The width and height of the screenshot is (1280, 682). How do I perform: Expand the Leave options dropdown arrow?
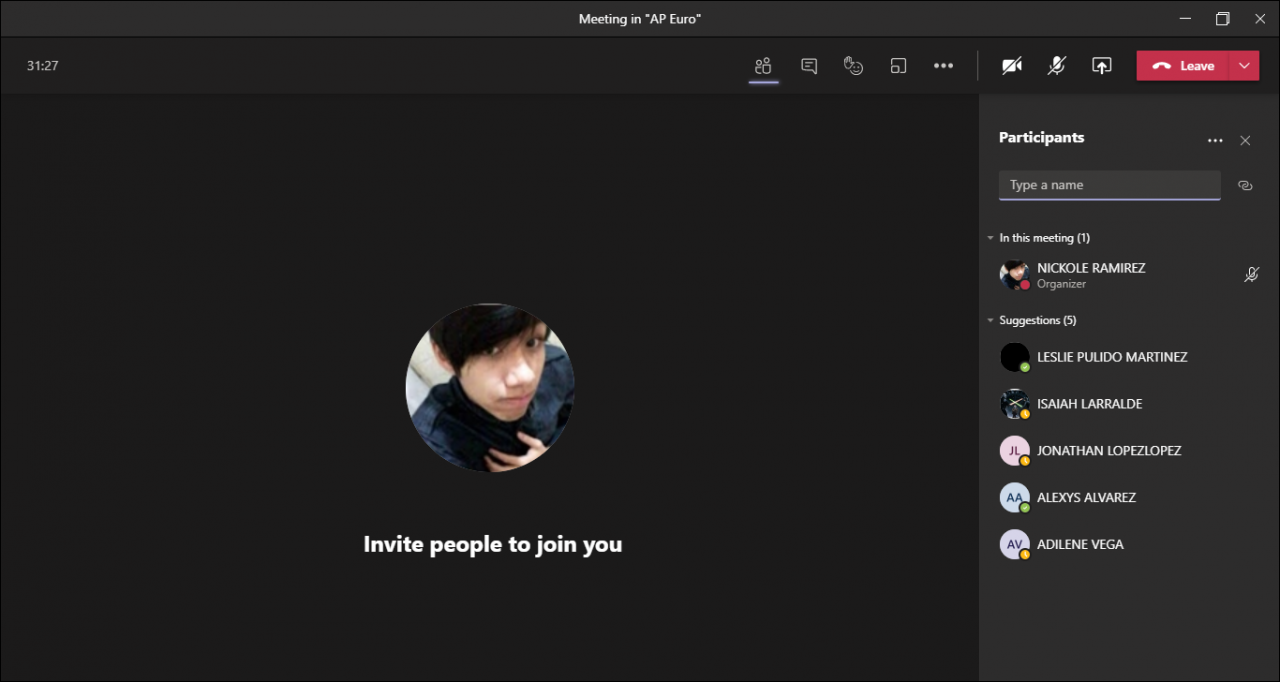tap(1244, 66)
